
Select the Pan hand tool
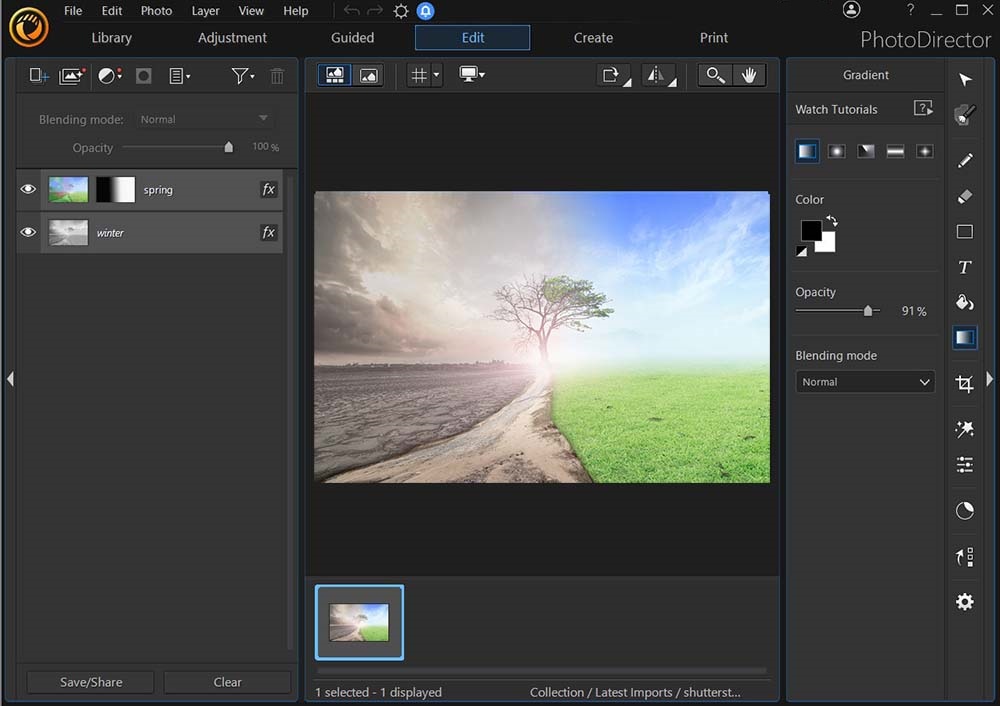[751, 74]
